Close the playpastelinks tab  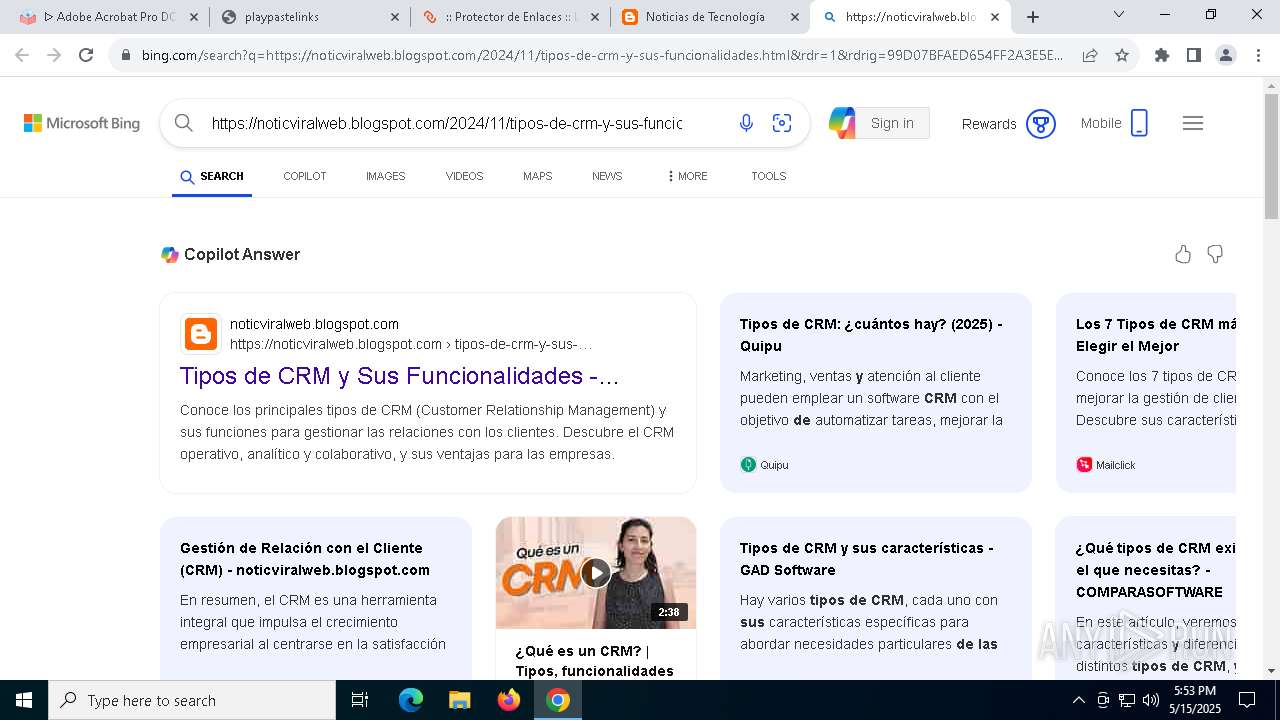pos(394,17)
